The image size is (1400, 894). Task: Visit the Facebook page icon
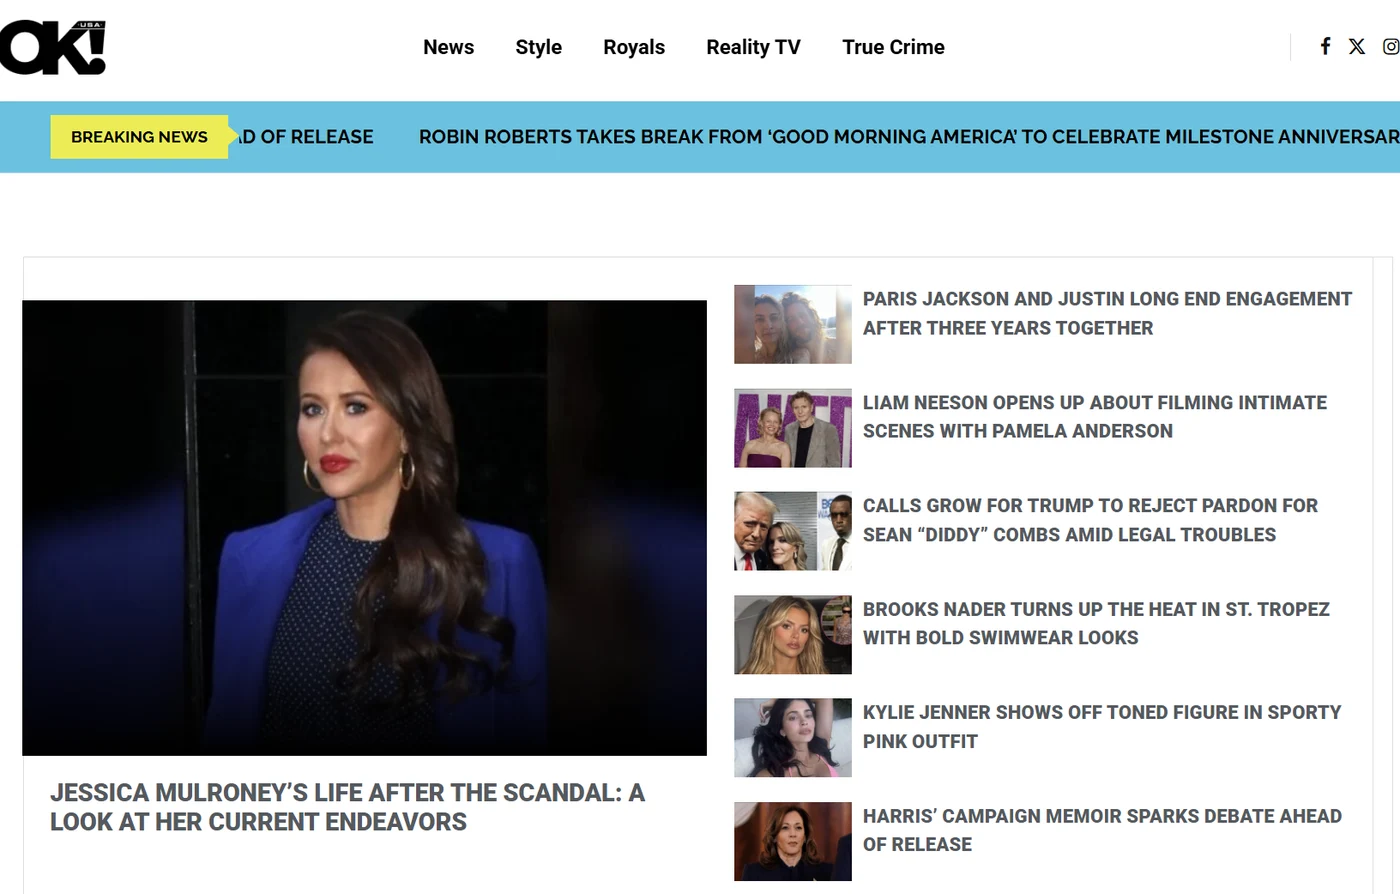[x=1325, y=46]
